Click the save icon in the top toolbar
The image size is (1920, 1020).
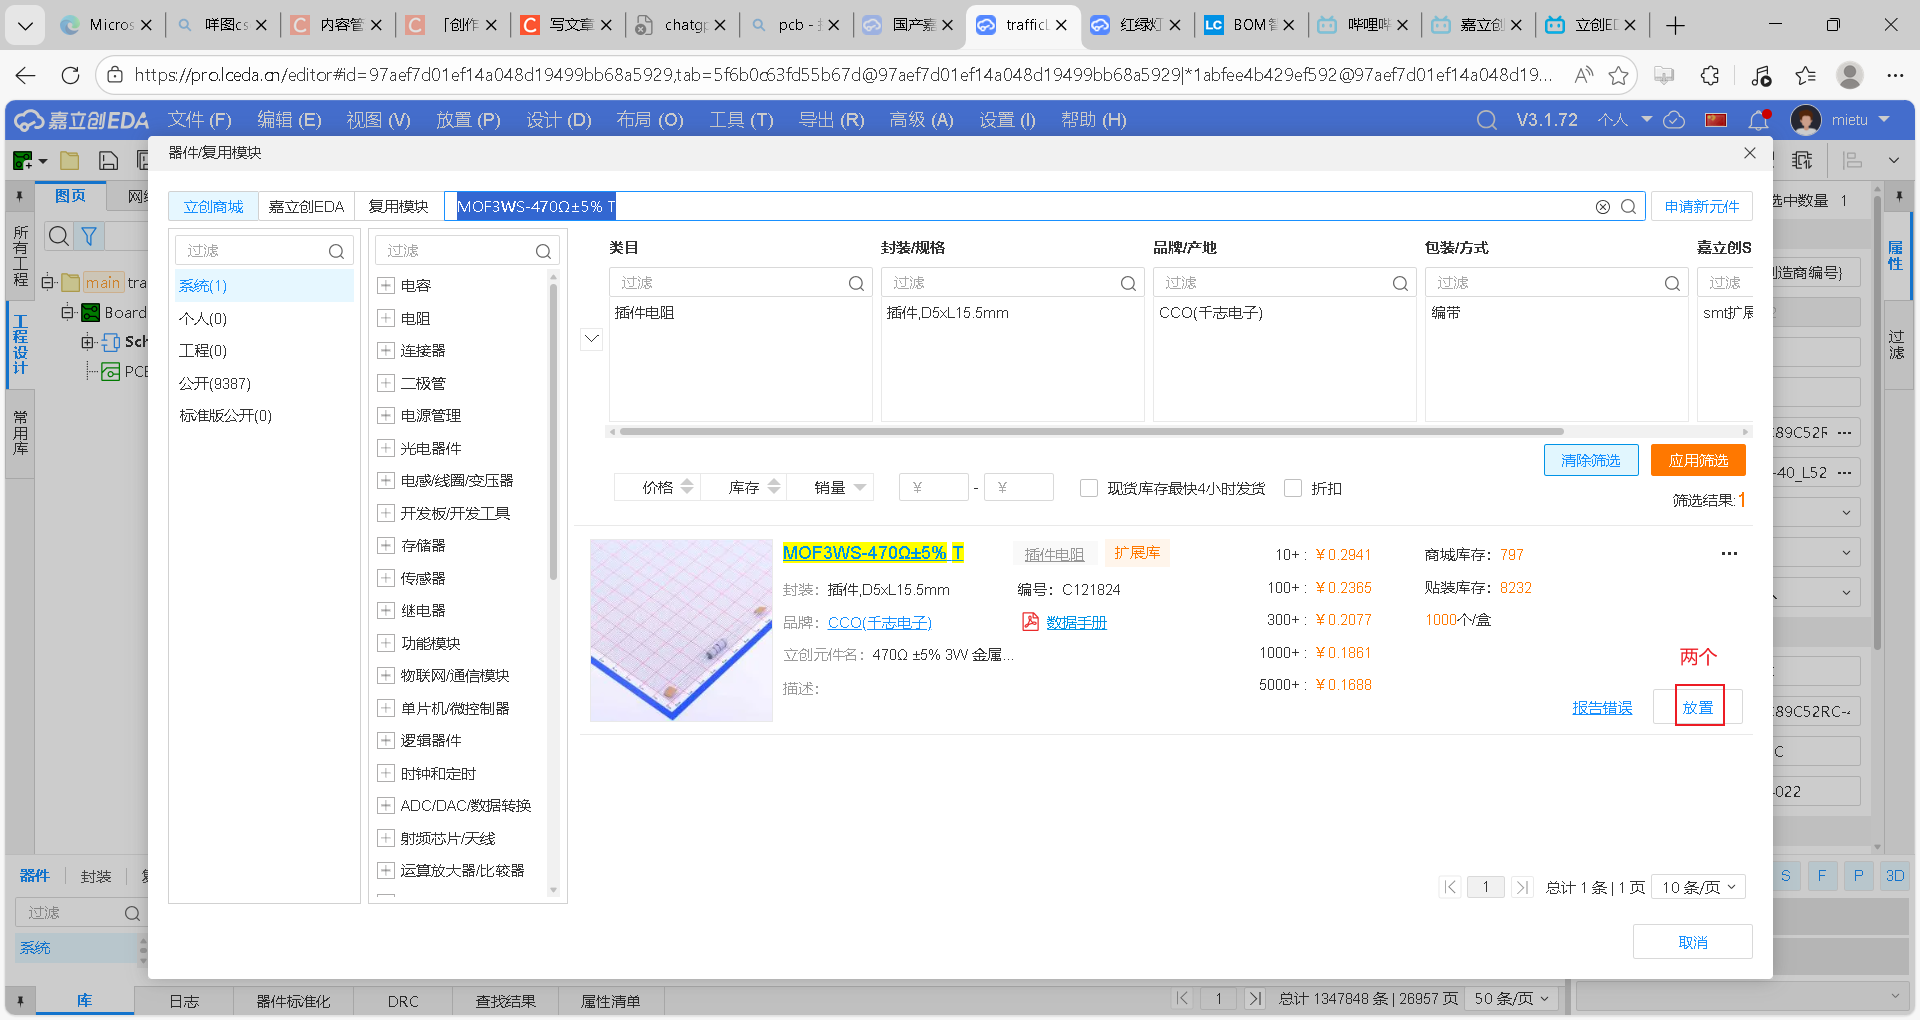[x=107, y=160]
